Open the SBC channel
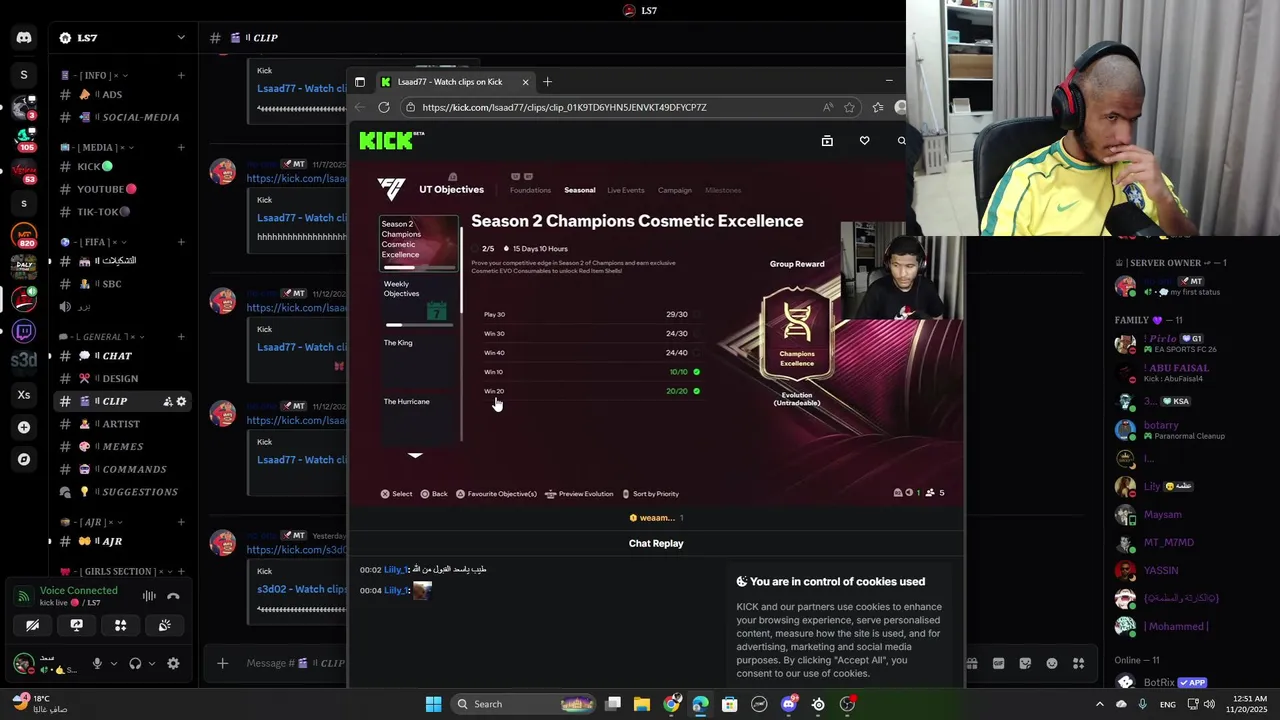This screenshot has height=720, width=1280. pyautogui.click(x=122, y=284)
